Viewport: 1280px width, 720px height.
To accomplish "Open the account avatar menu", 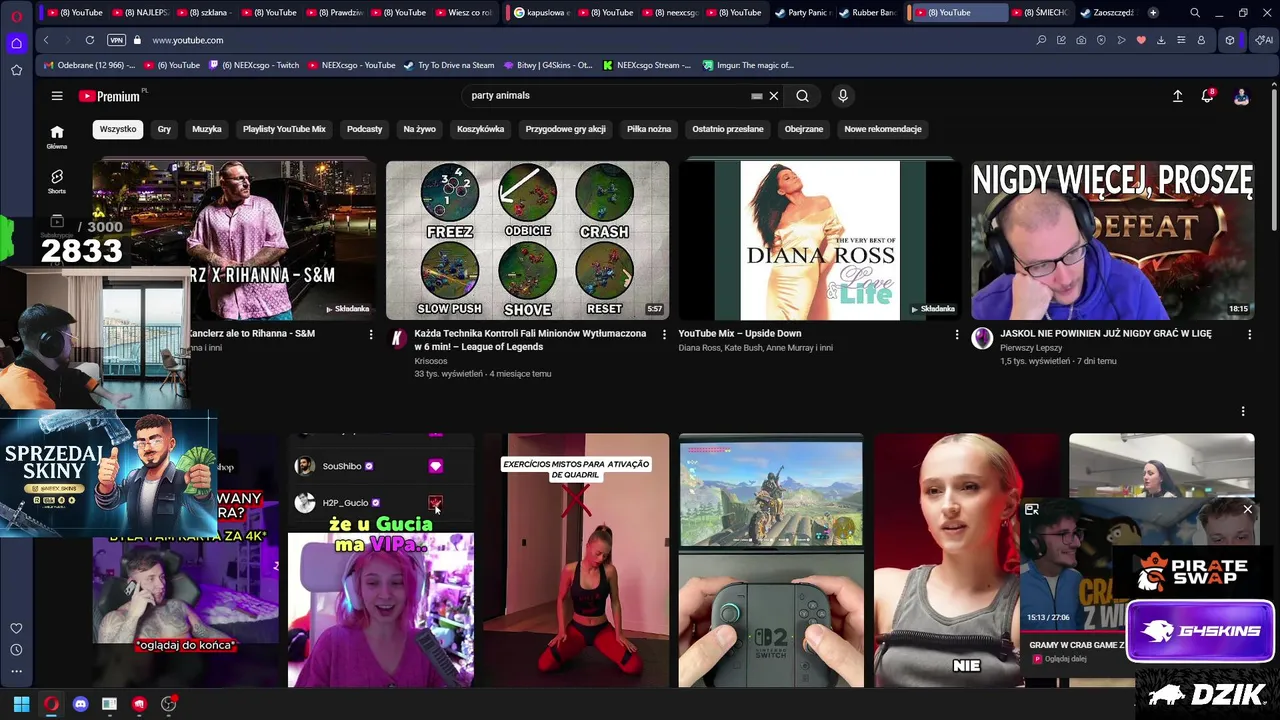I will pyautogui.click(x=1241, y=96).
